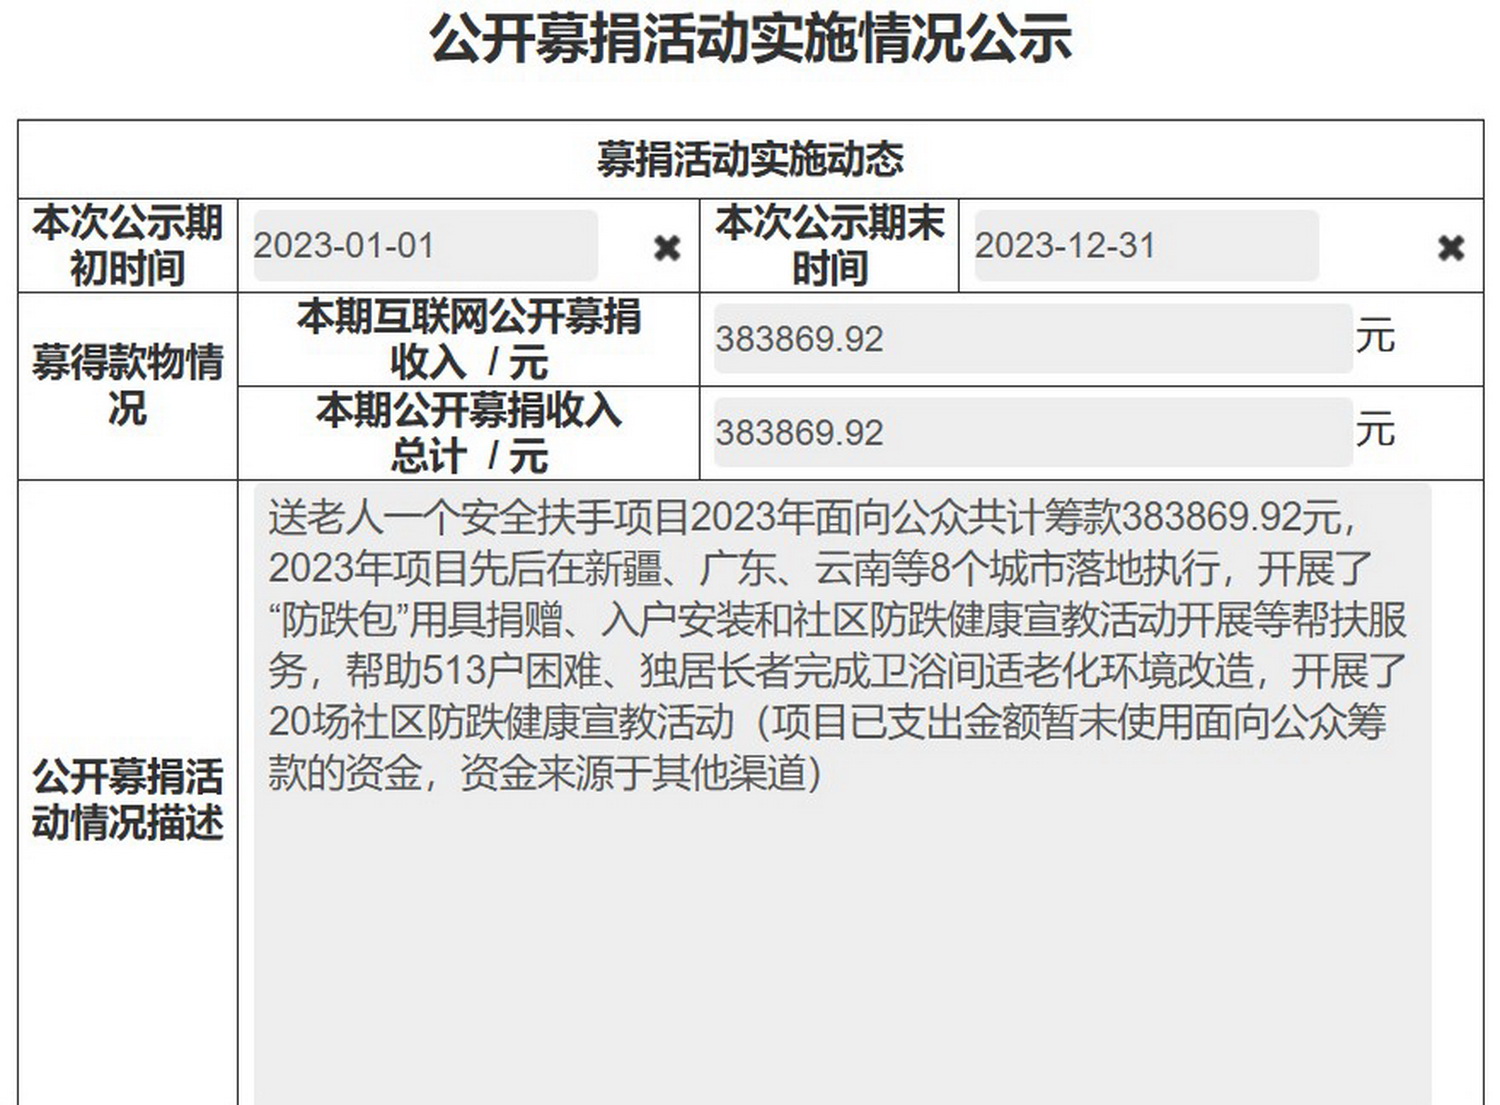The height and width of the screenshot is (1105, 1500).
Task: Focus the 本期公开募捐收入总计 amount field
Action: [x=1033, y=433]
